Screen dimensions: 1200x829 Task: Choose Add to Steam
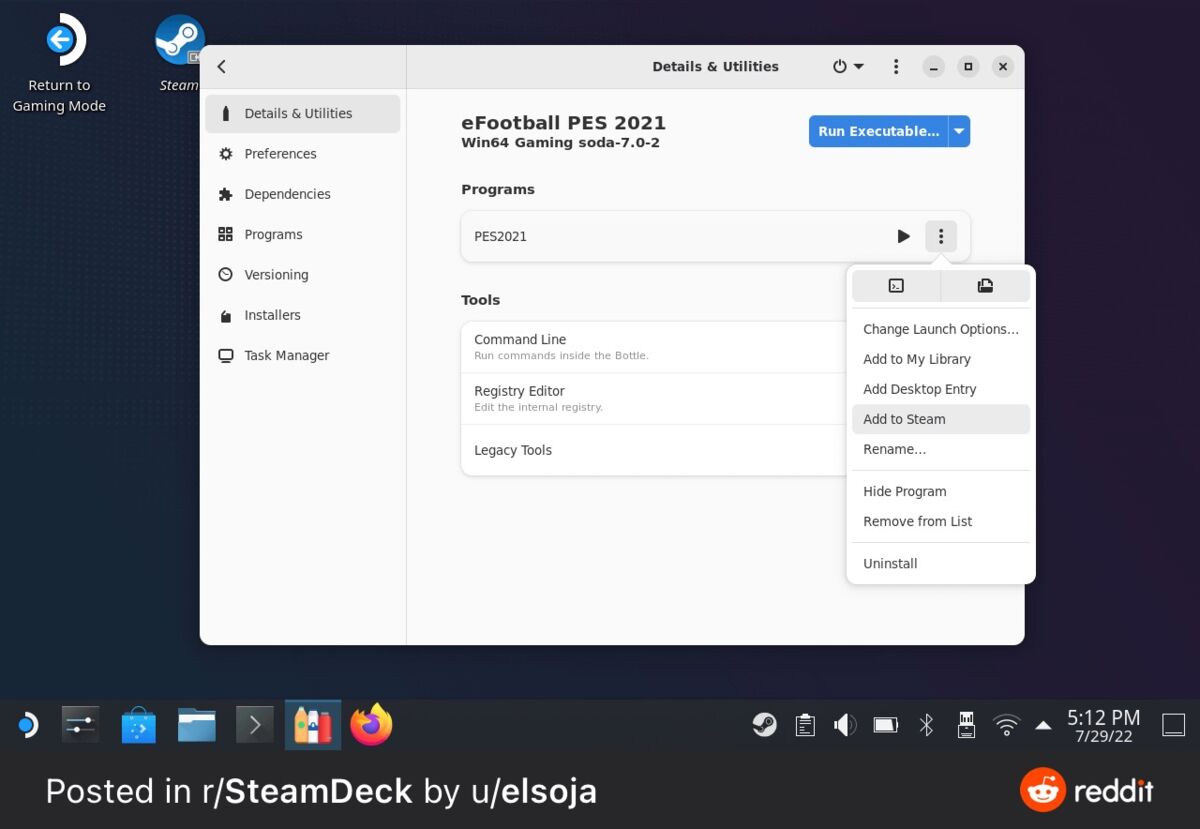tap(941, 419)
